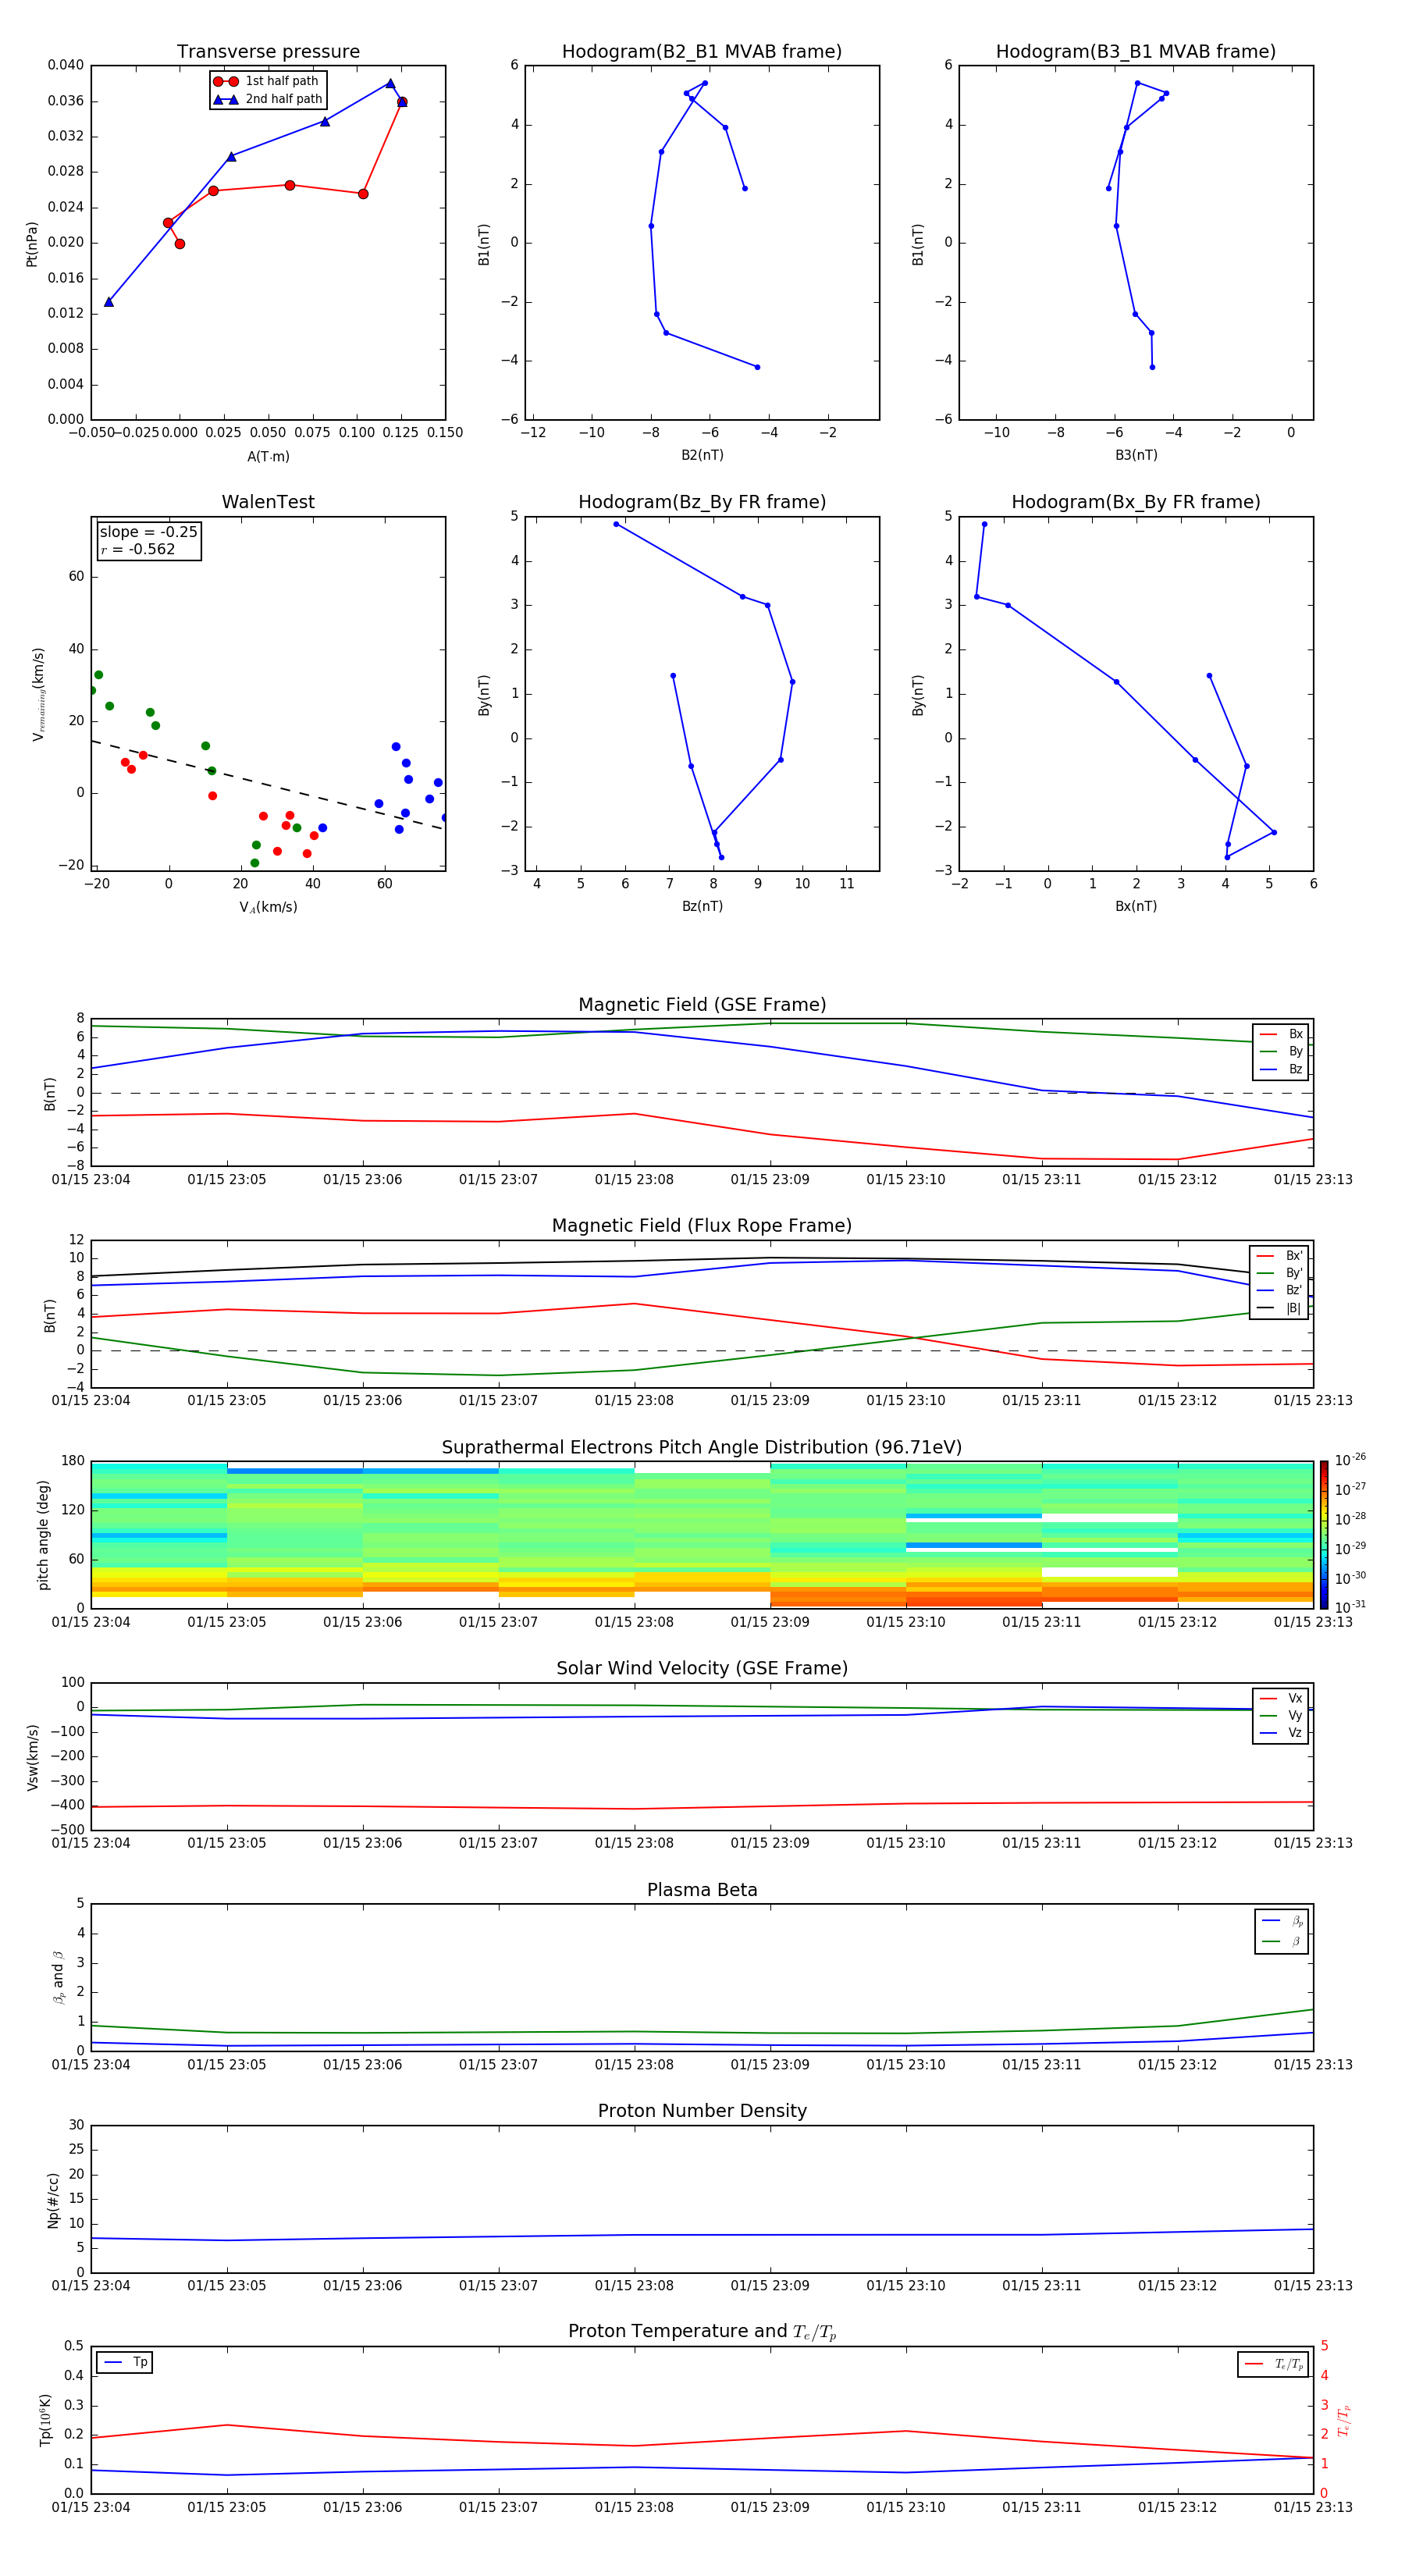
Task: Click the "Transverse pressure" plot title
Action: coord(268,52)
